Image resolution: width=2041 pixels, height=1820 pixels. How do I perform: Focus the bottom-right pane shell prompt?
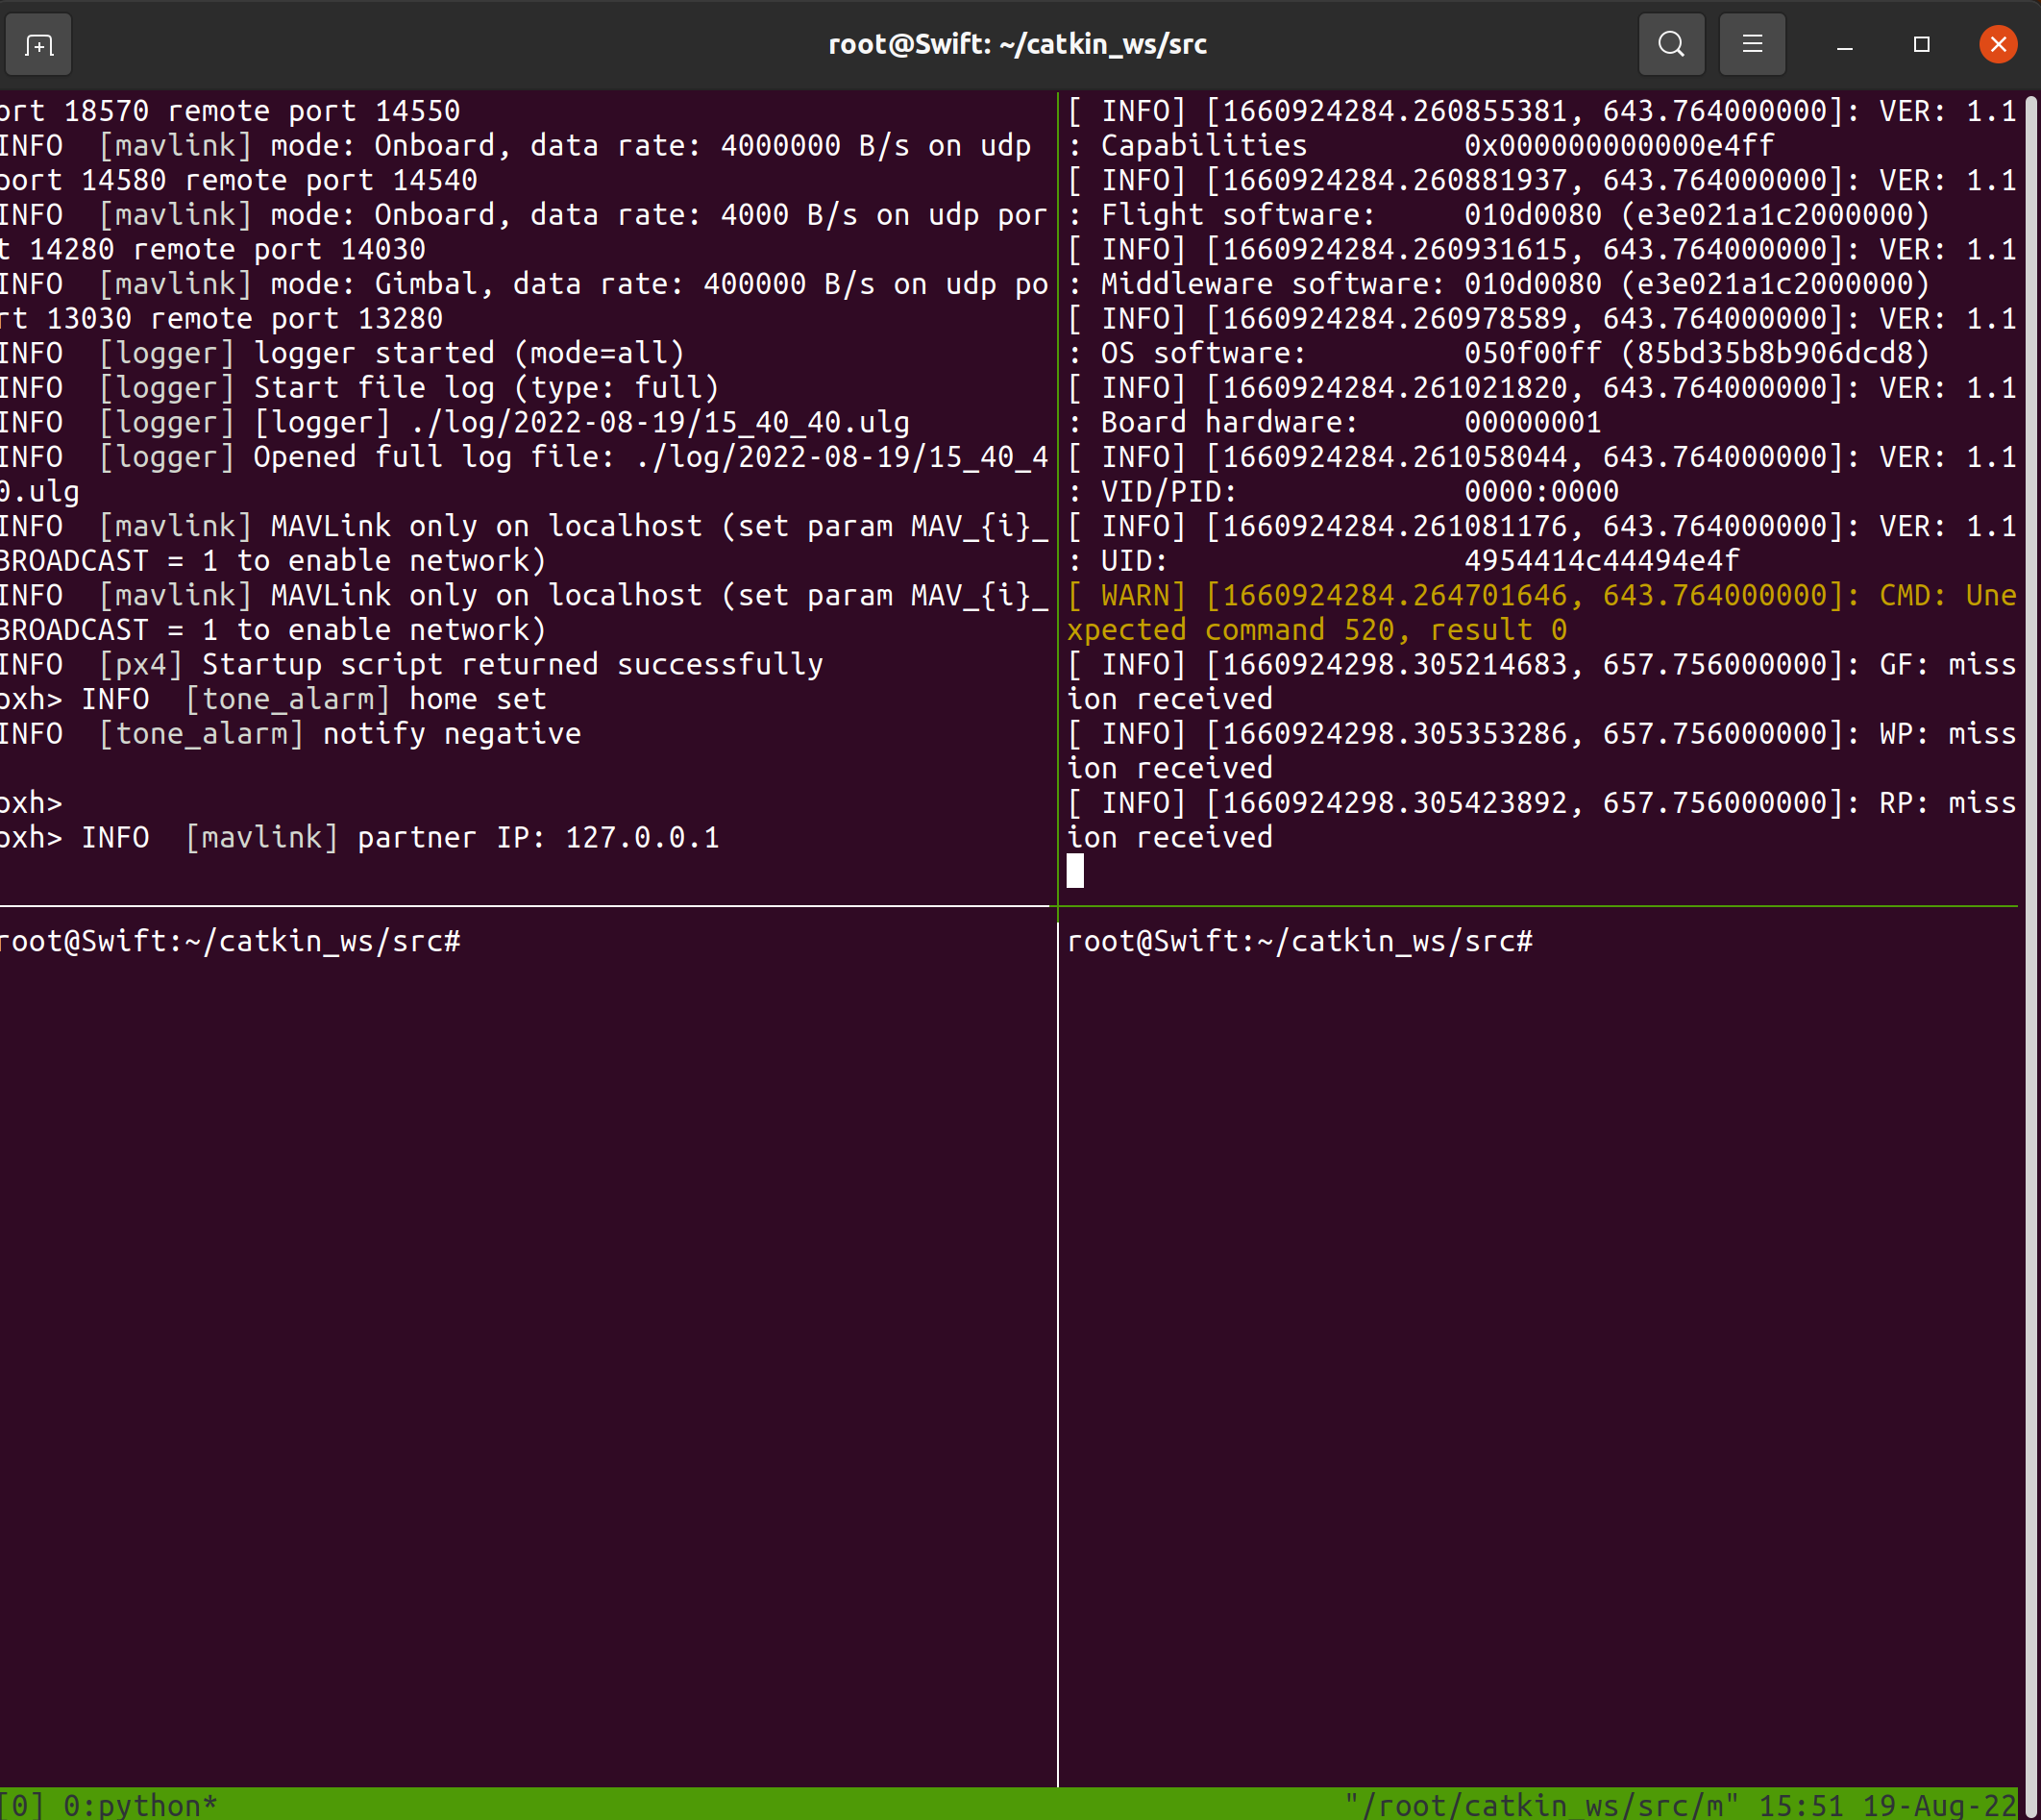click(1299, 941)
